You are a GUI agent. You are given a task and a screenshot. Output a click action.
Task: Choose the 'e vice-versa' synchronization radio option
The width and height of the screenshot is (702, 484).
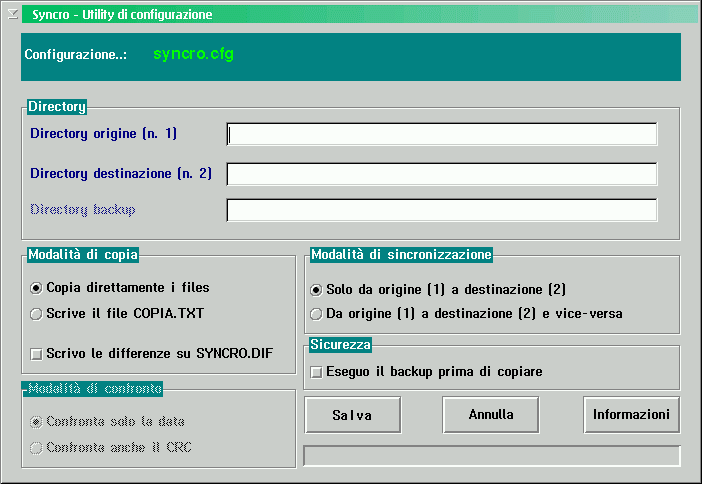317,314
